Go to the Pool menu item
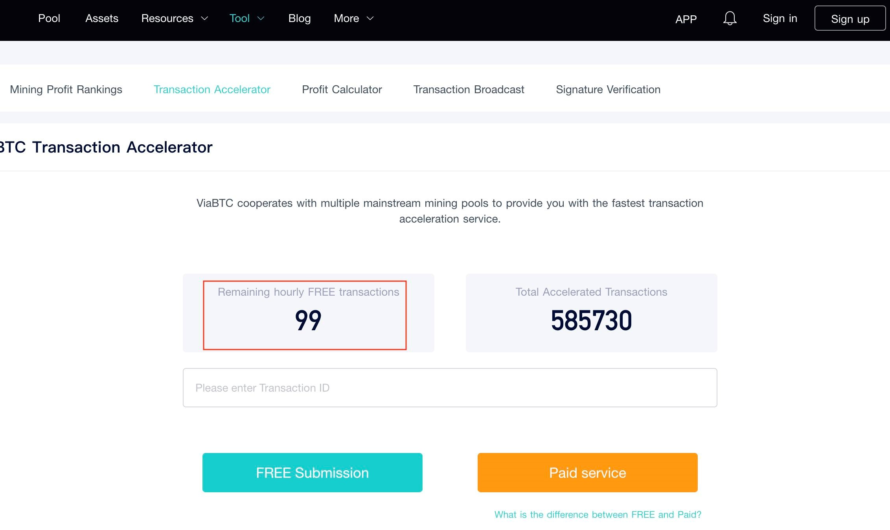 49,19
